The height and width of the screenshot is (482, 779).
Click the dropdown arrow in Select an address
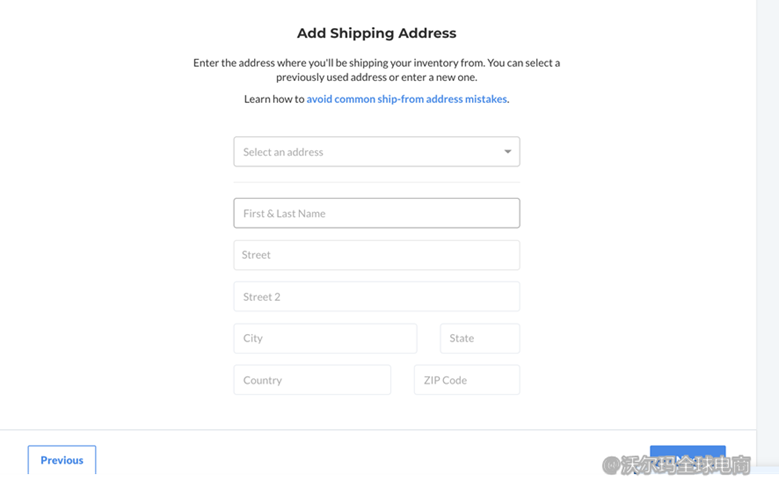point(507,152)
